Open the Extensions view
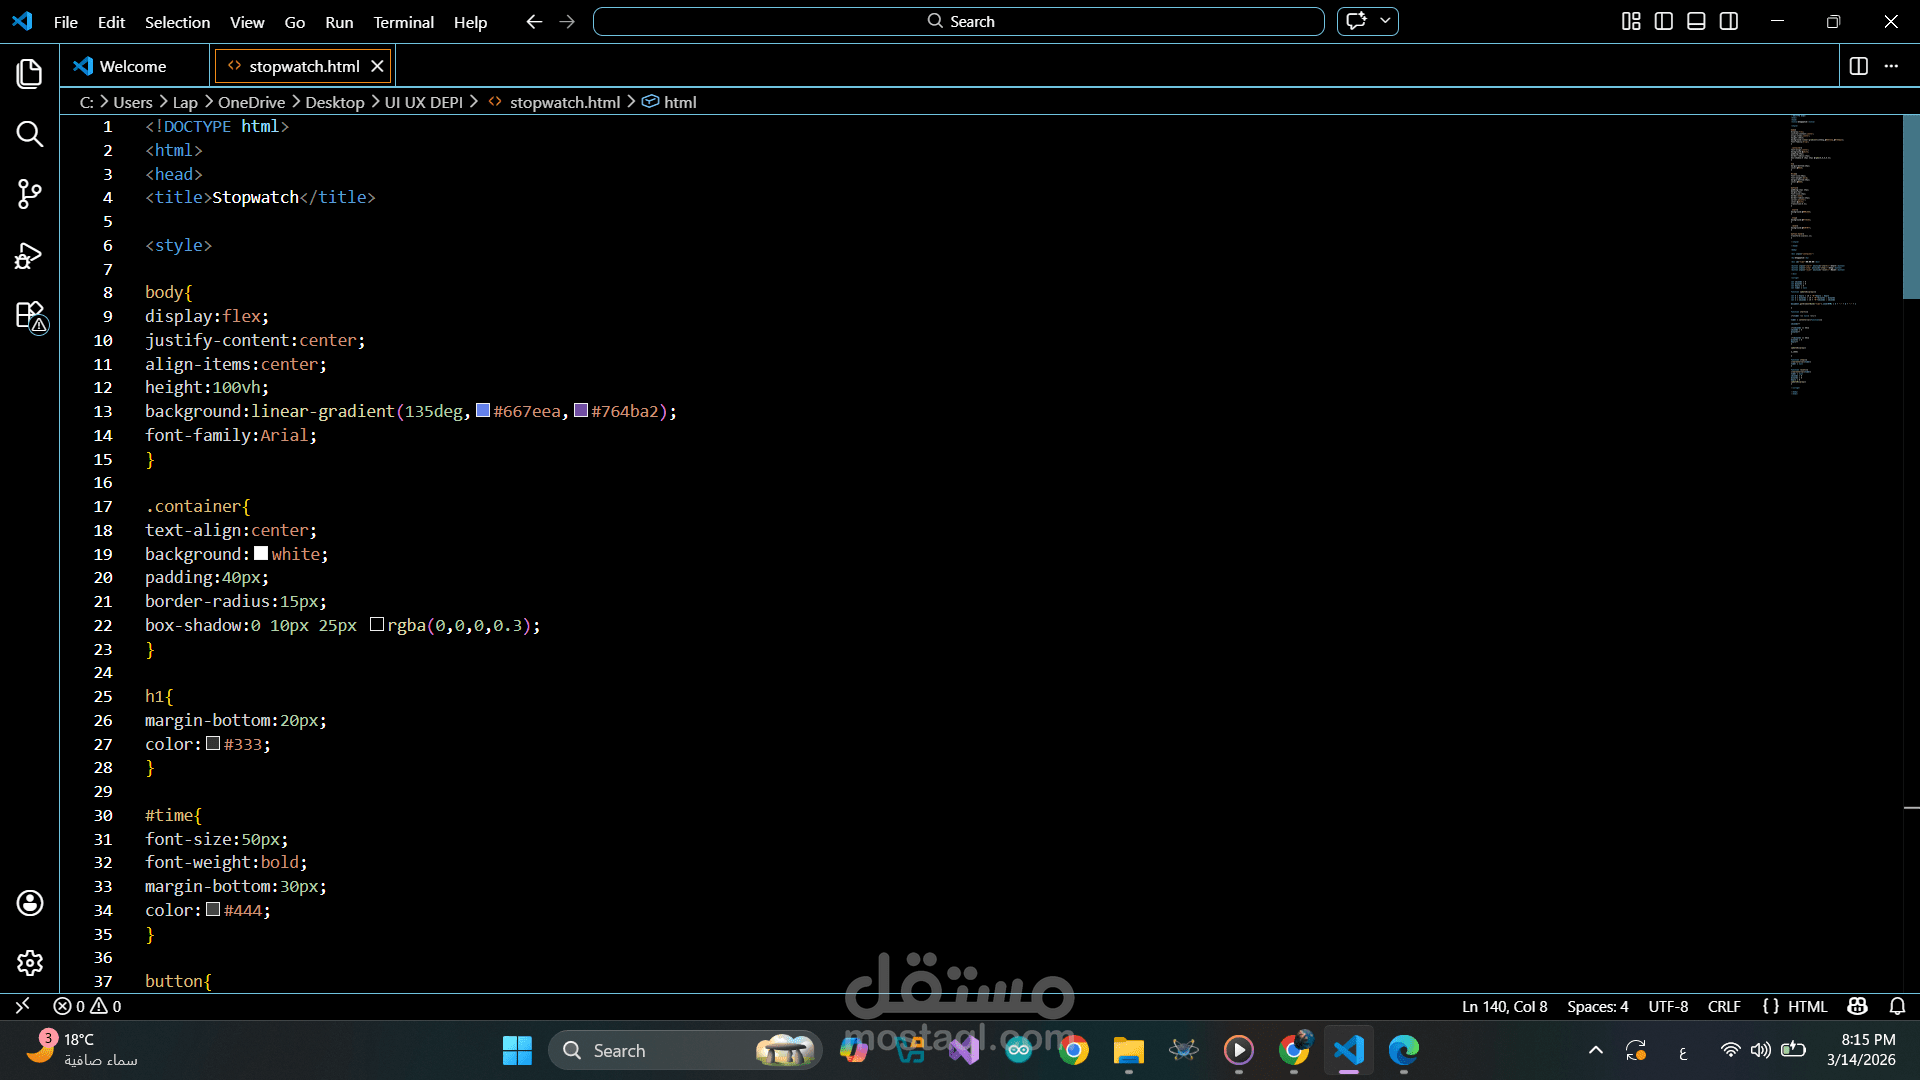1920x1080 pixels. (29, 316)
